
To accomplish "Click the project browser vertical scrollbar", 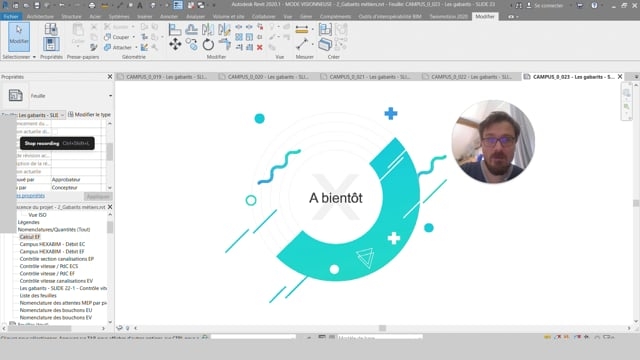I will pyautogui.click(x=110, y=227).
